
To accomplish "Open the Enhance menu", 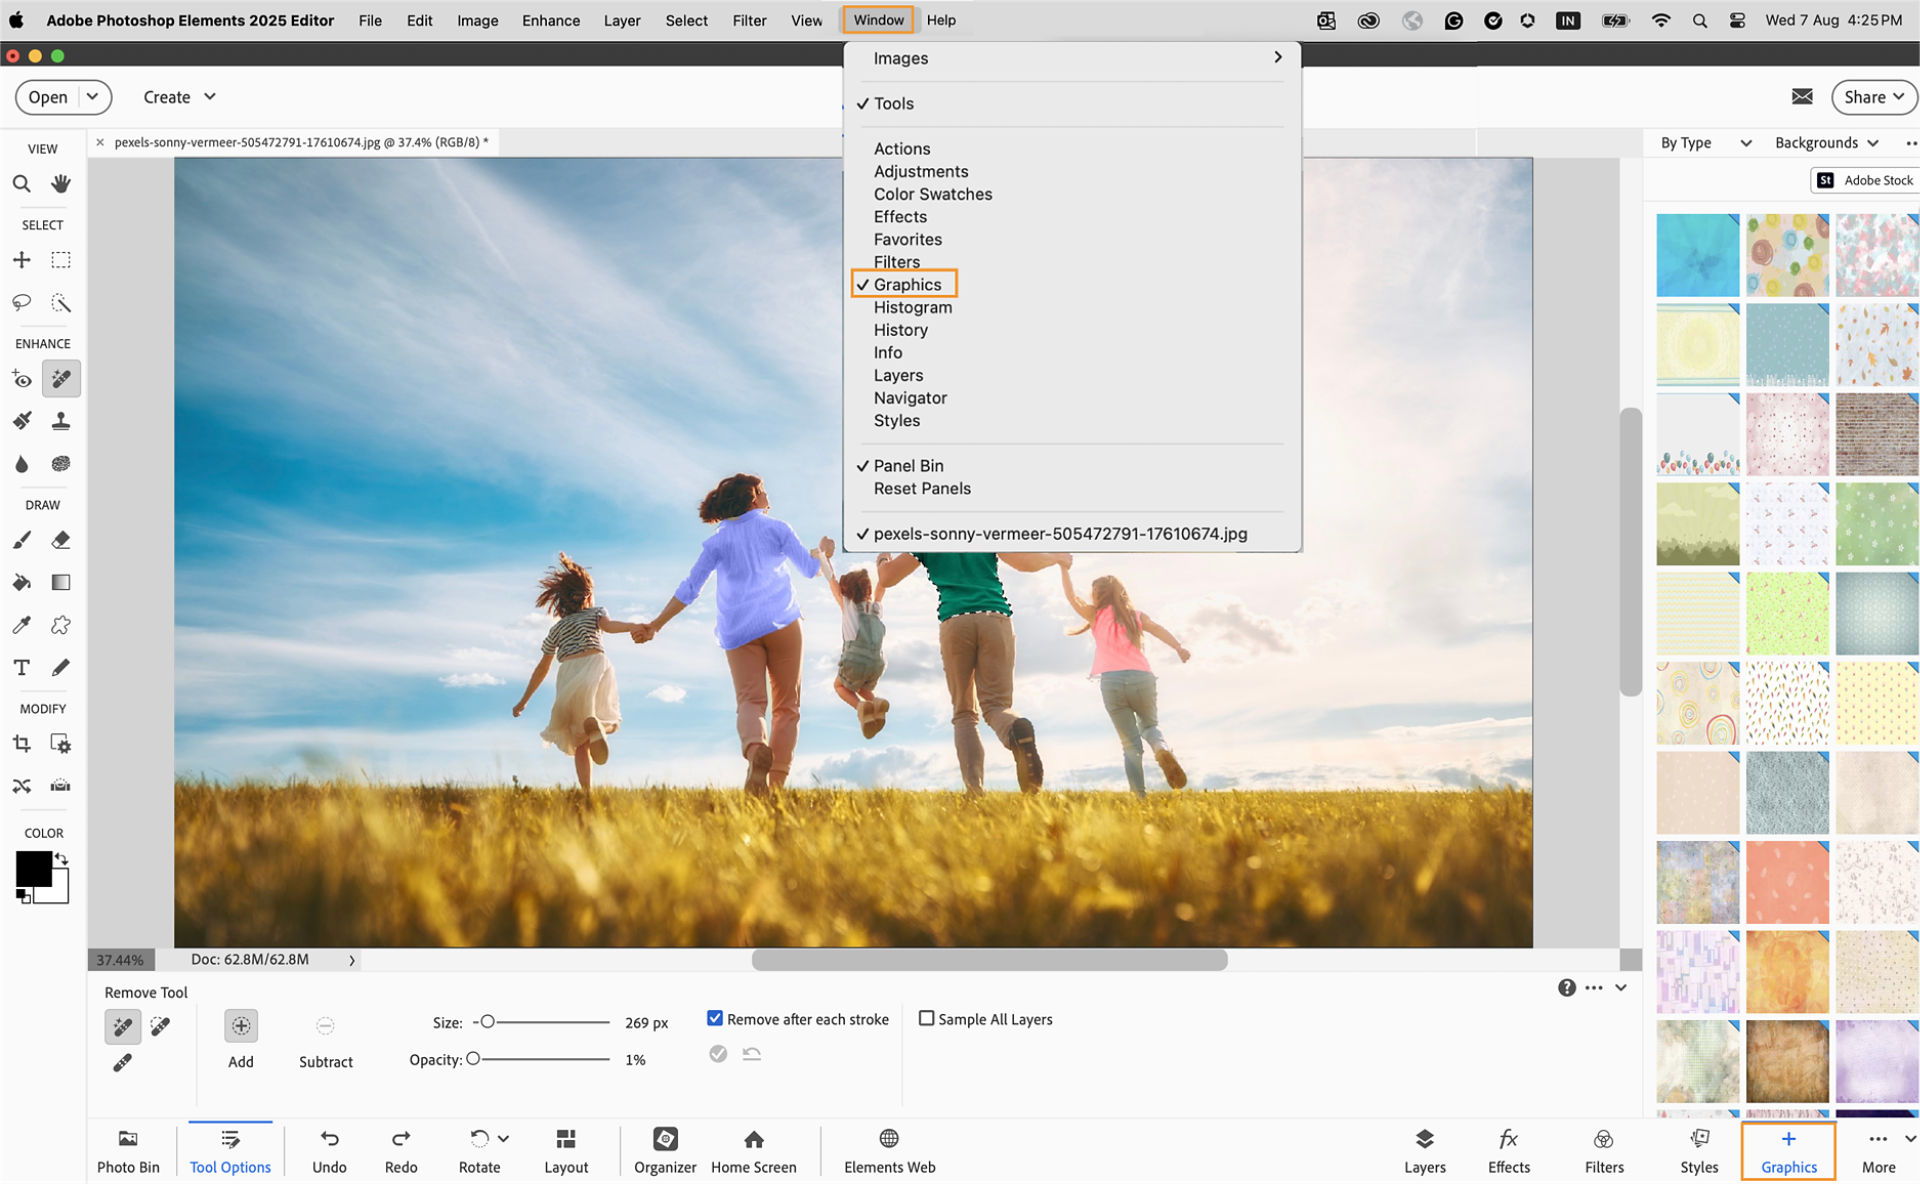I will pos(550,20).
